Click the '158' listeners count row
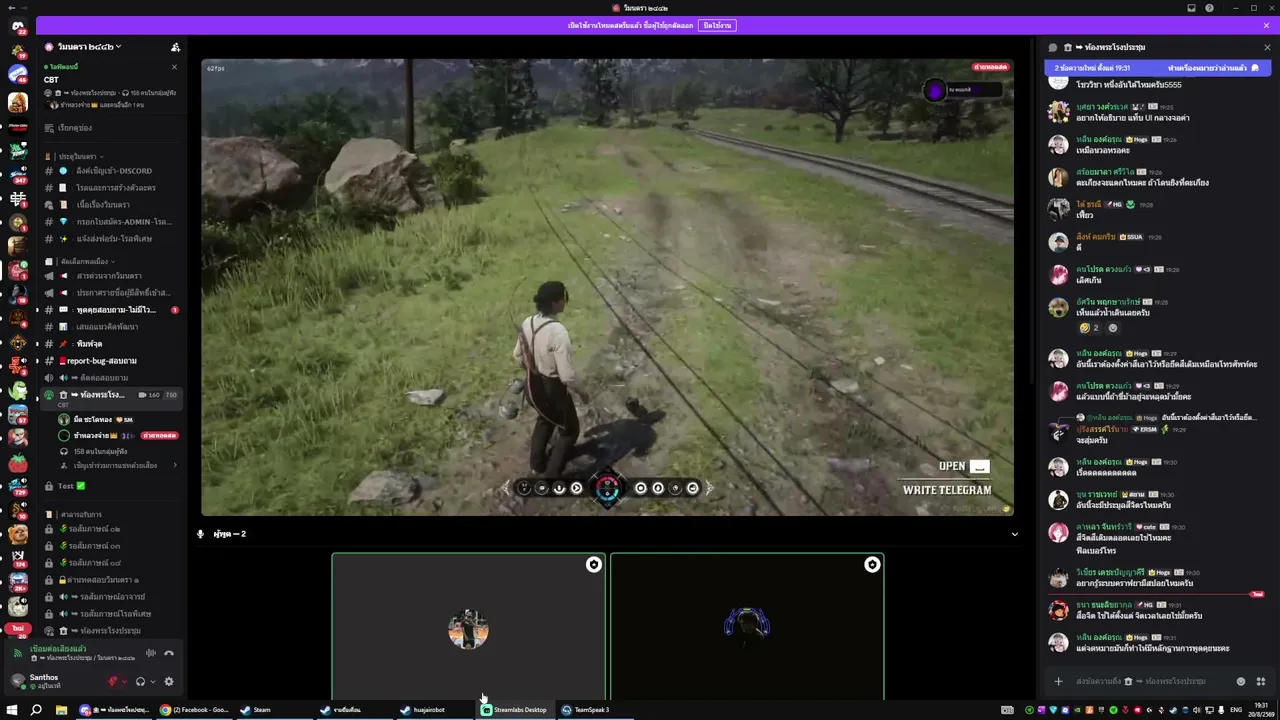 (x=118, y=451)
